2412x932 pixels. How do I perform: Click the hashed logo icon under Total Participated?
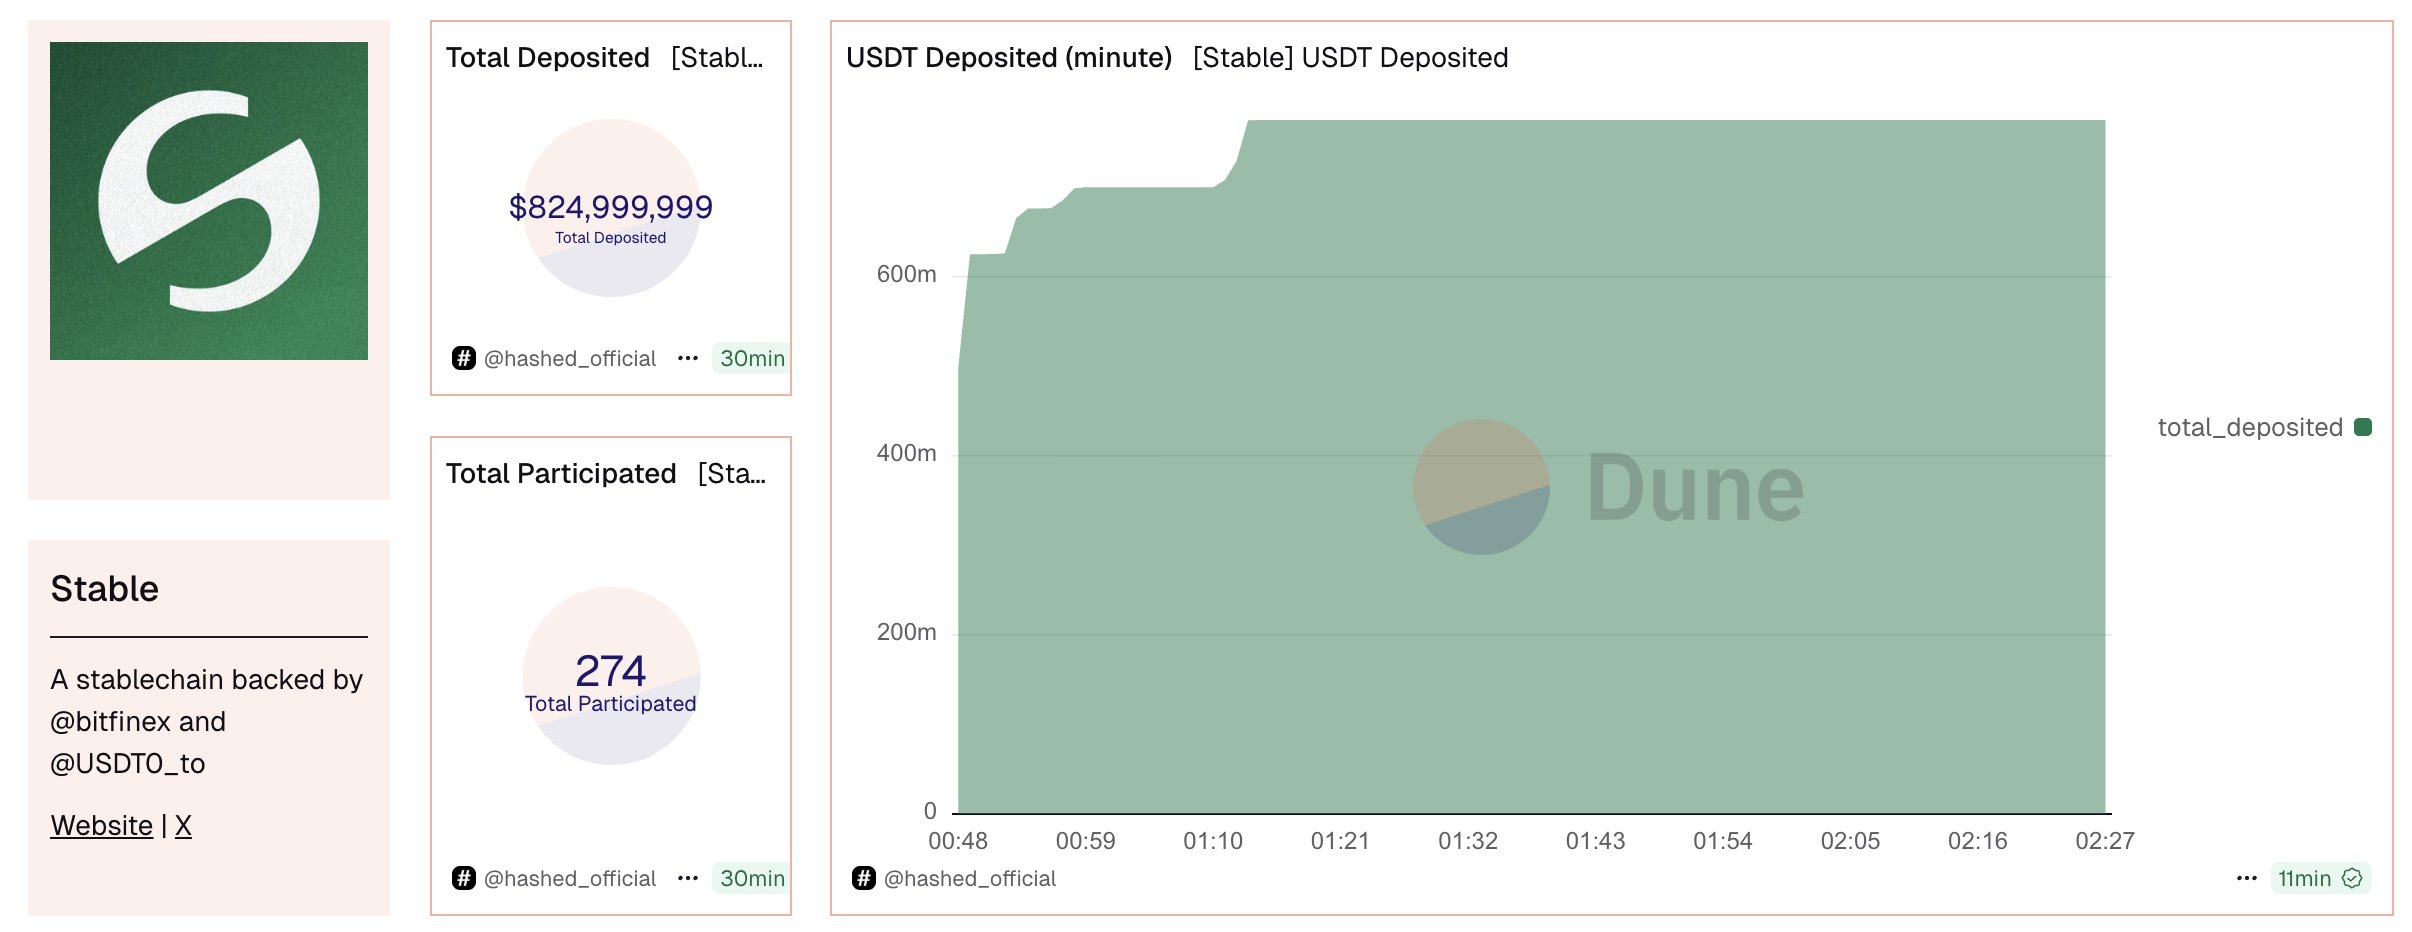(x=463, y=878)
